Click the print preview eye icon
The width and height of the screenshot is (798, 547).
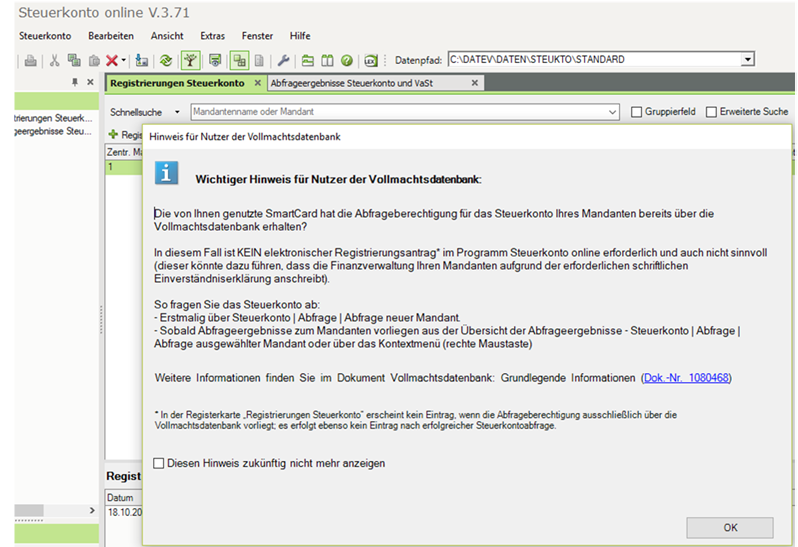pos(215,61)
